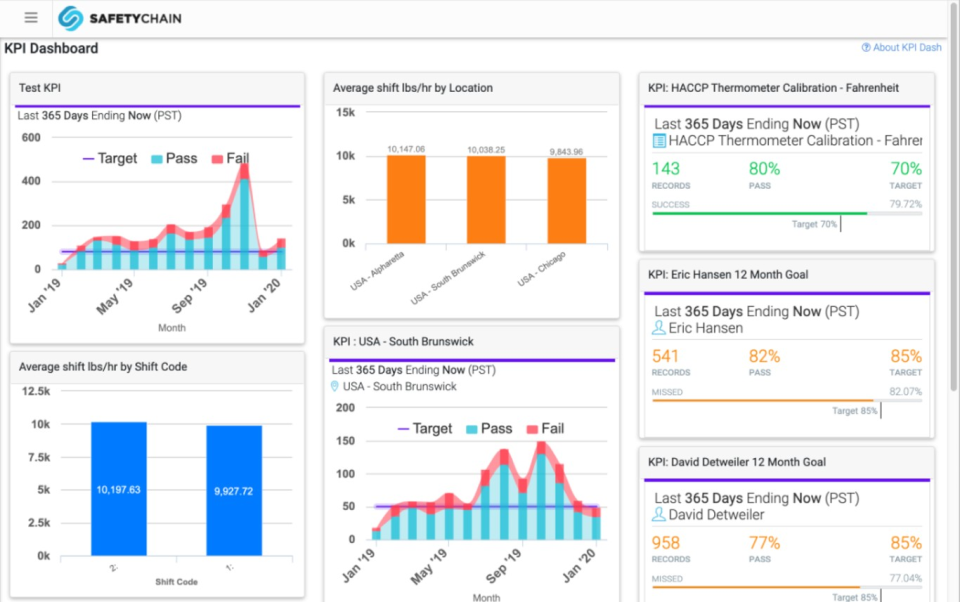Click the Eric Hansen missed progress bar

[x=787, y=401]
